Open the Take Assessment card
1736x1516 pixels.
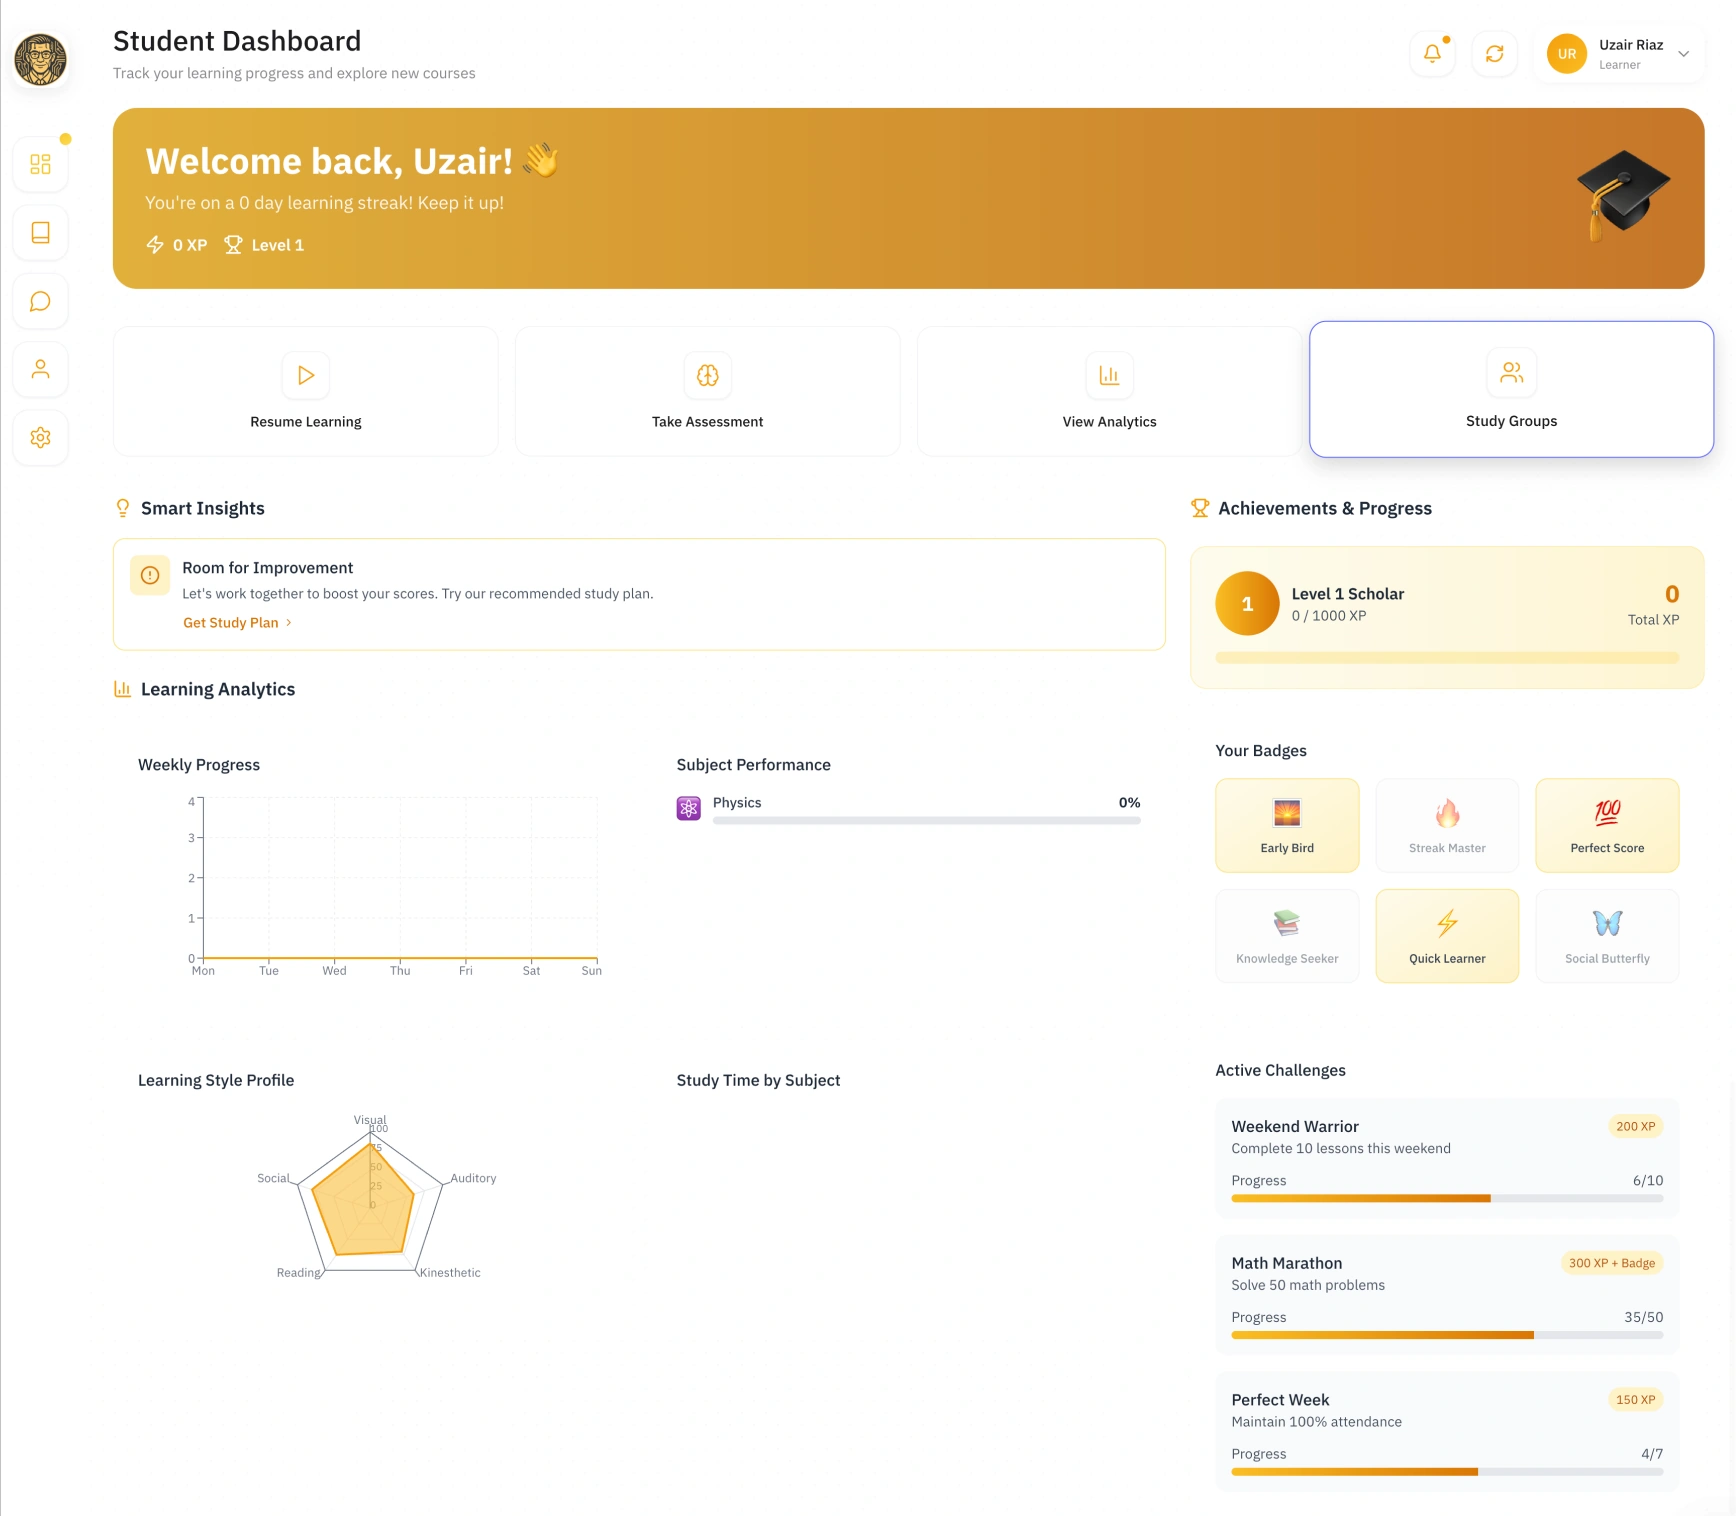tap(708, 391)
